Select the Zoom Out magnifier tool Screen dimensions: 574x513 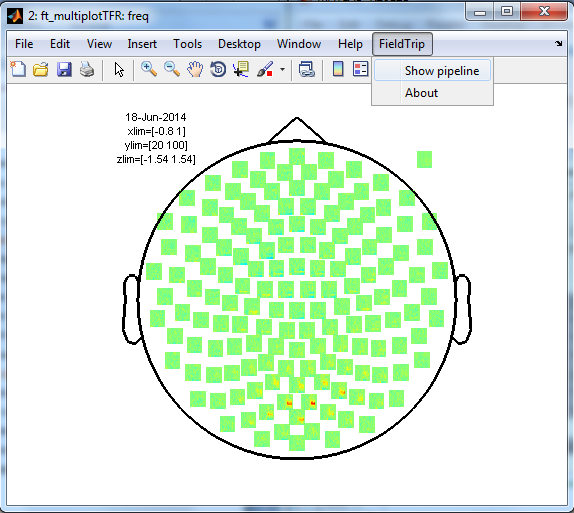(172, 69)
